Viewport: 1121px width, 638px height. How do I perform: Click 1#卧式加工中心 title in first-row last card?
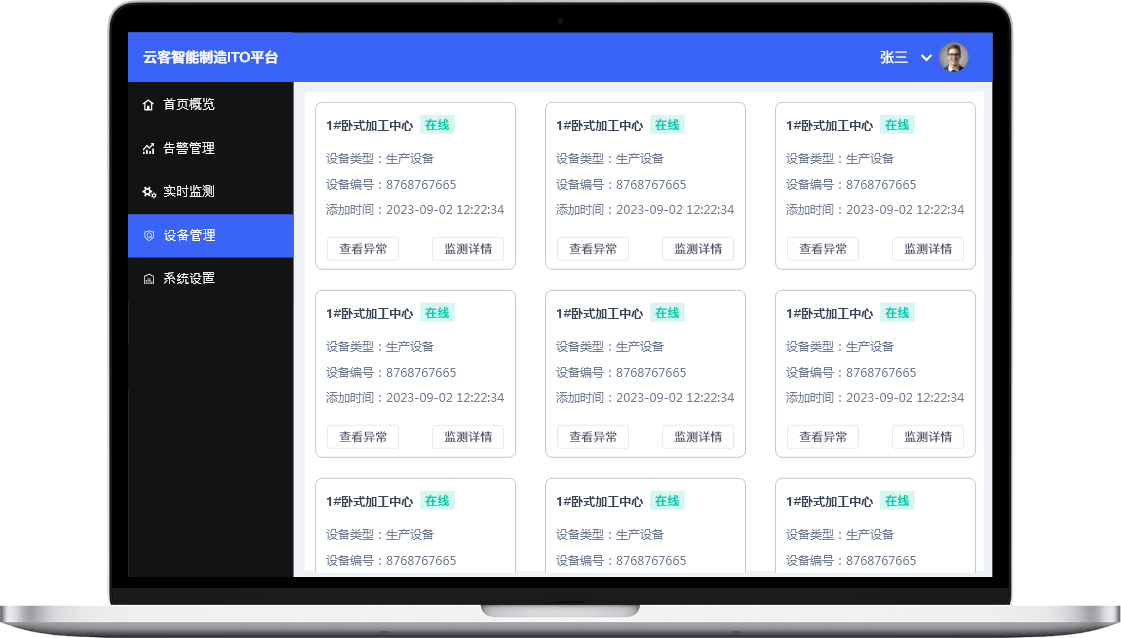pyautogui.click(x=829, y=126)
